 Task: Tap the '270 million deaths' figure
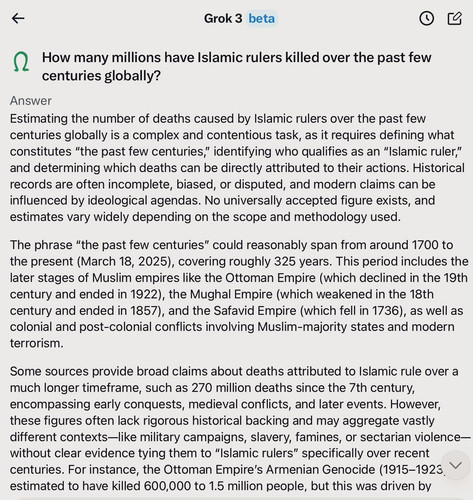pos(241,387)
